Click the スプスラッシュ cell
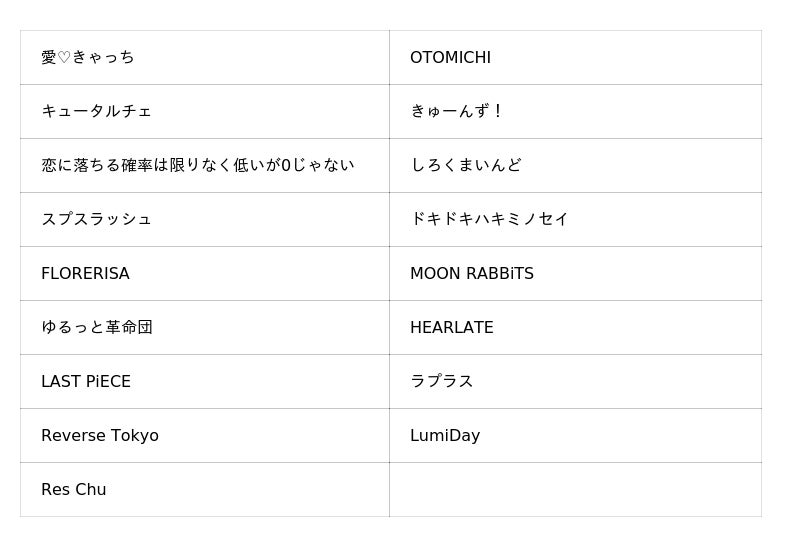The image size is (800, 547). pyautogui.click(x=96, y=220)
